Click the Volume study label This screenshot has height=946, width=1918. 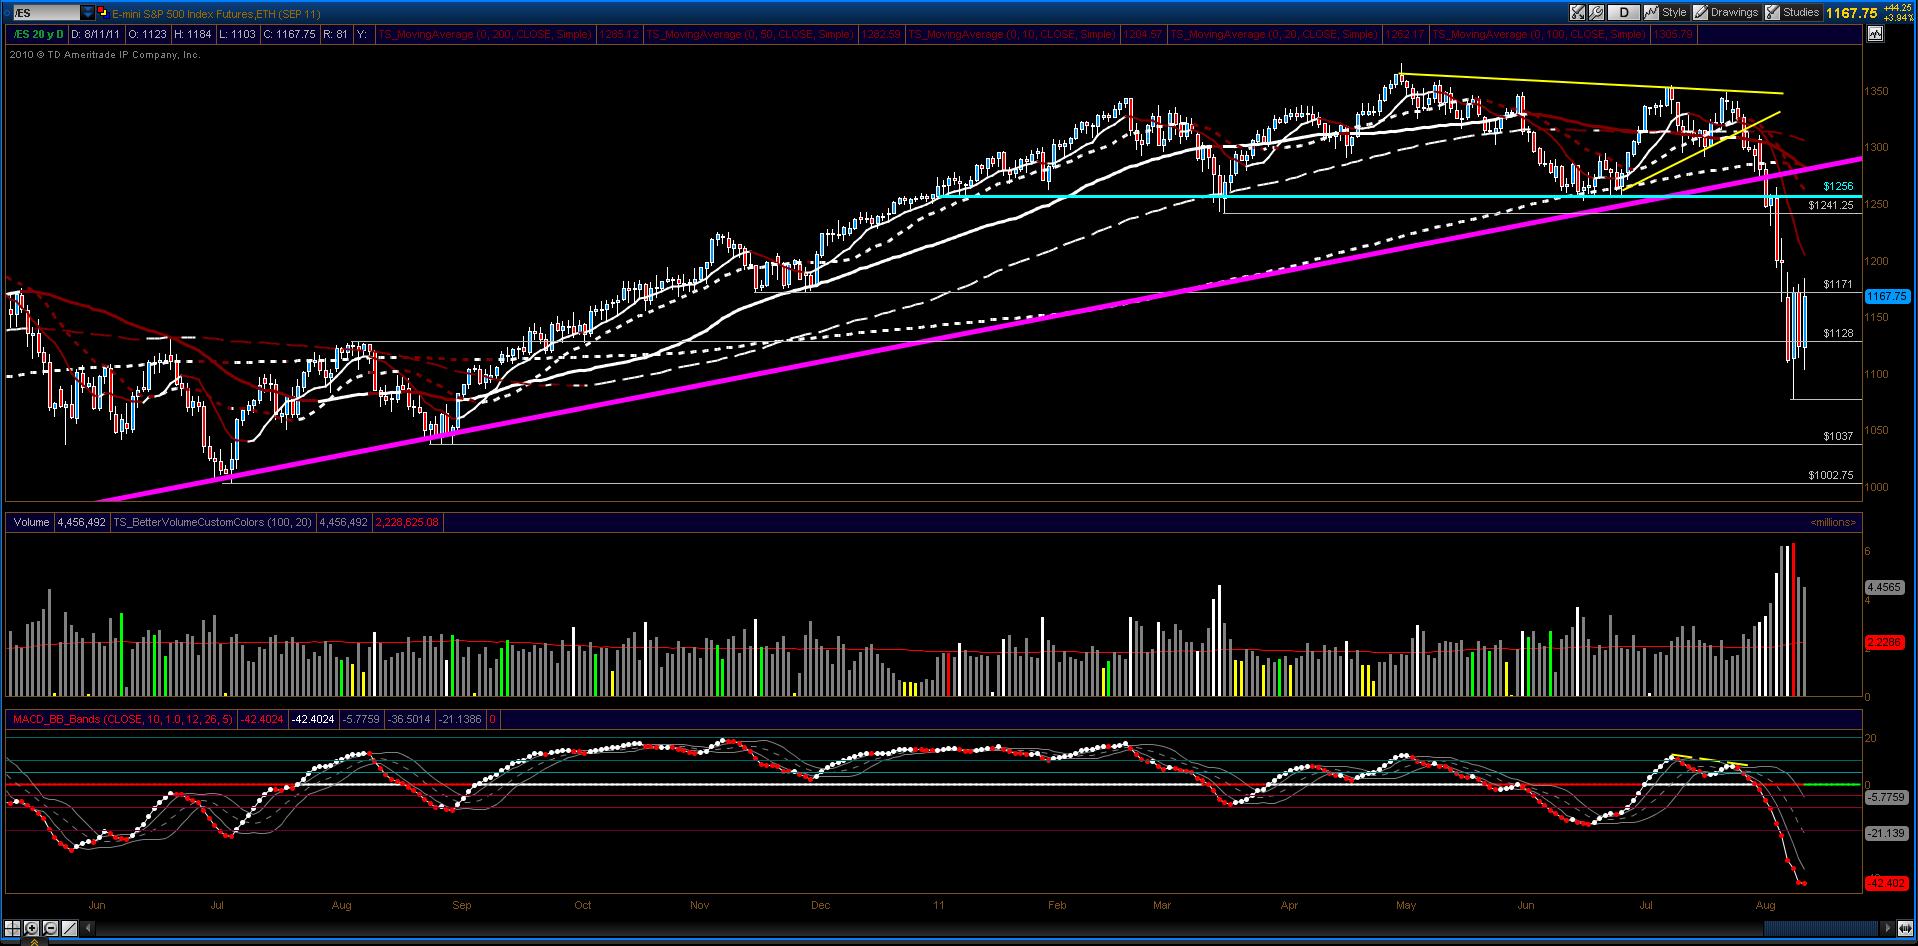[x=32, y=522]
